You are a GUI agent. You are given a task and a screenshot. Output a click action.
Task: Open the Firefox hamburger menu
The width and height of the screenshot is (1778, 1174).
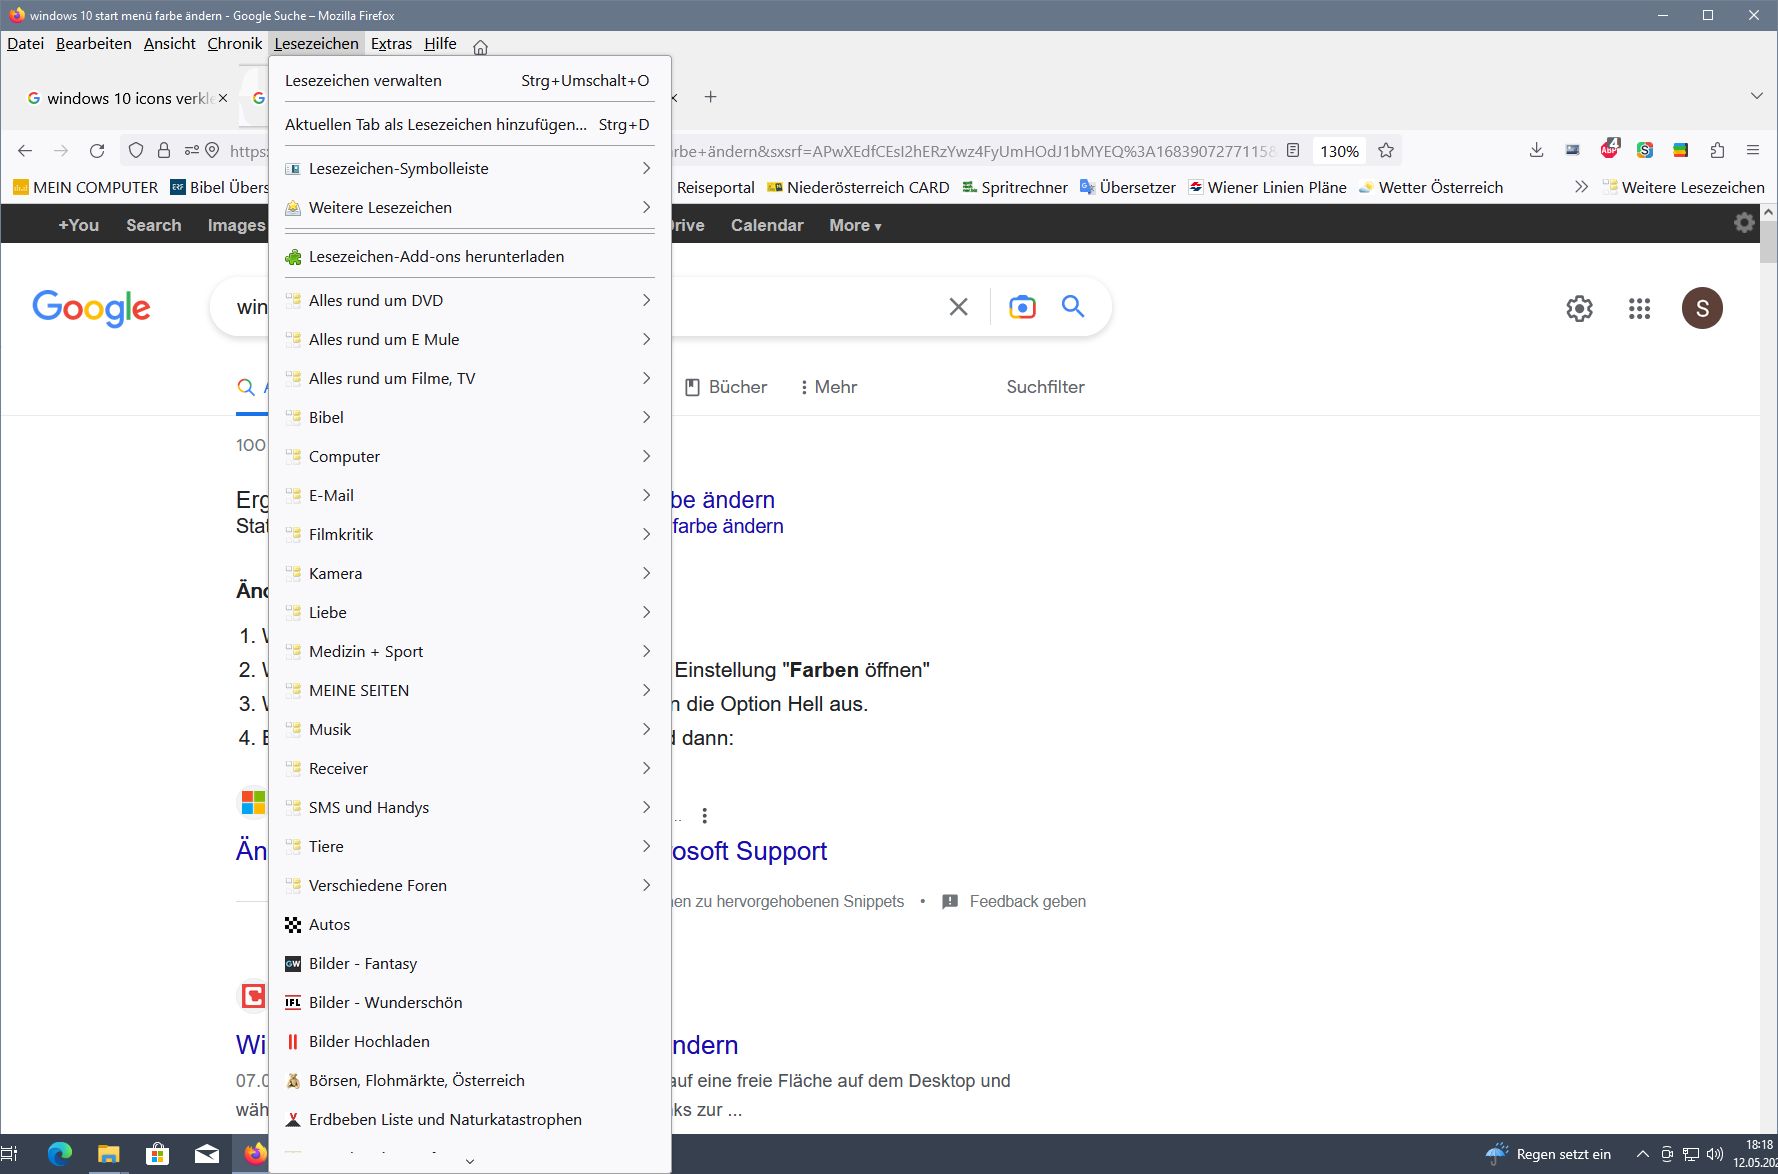click(1753, 151)
